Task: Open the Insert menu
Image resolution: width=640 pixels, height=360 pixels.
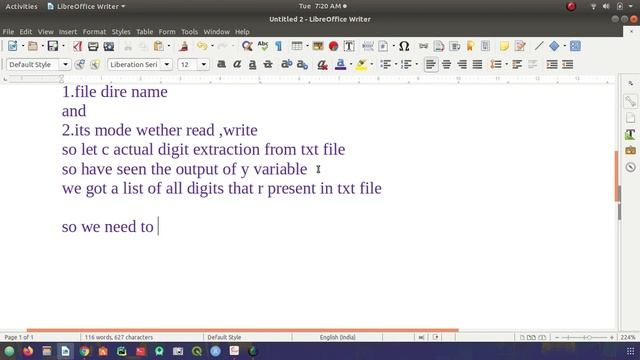Action: tap(68, 32)
